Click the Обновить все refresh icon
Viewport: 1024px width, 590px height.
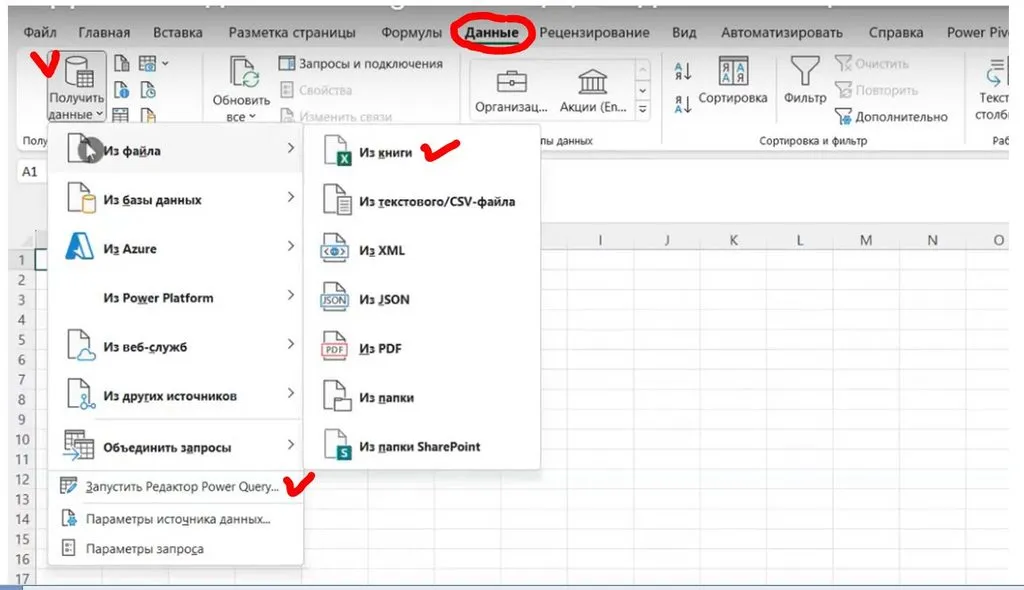243,73
